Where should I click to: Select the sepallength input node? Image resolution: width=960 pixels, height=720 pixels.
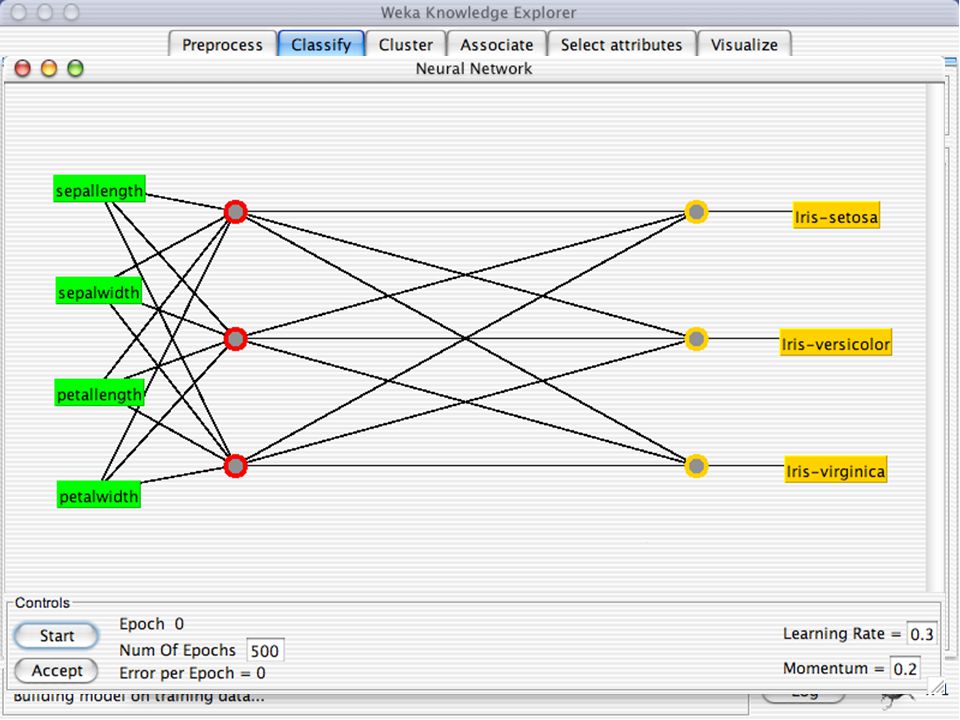(99, 189)
